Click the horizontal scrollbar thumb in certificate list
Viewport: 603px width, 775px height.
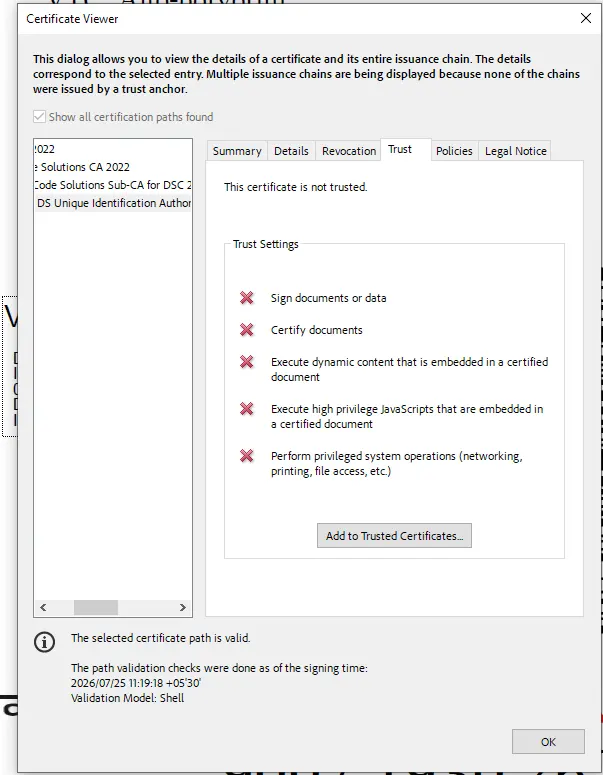(x=96, y=607)
